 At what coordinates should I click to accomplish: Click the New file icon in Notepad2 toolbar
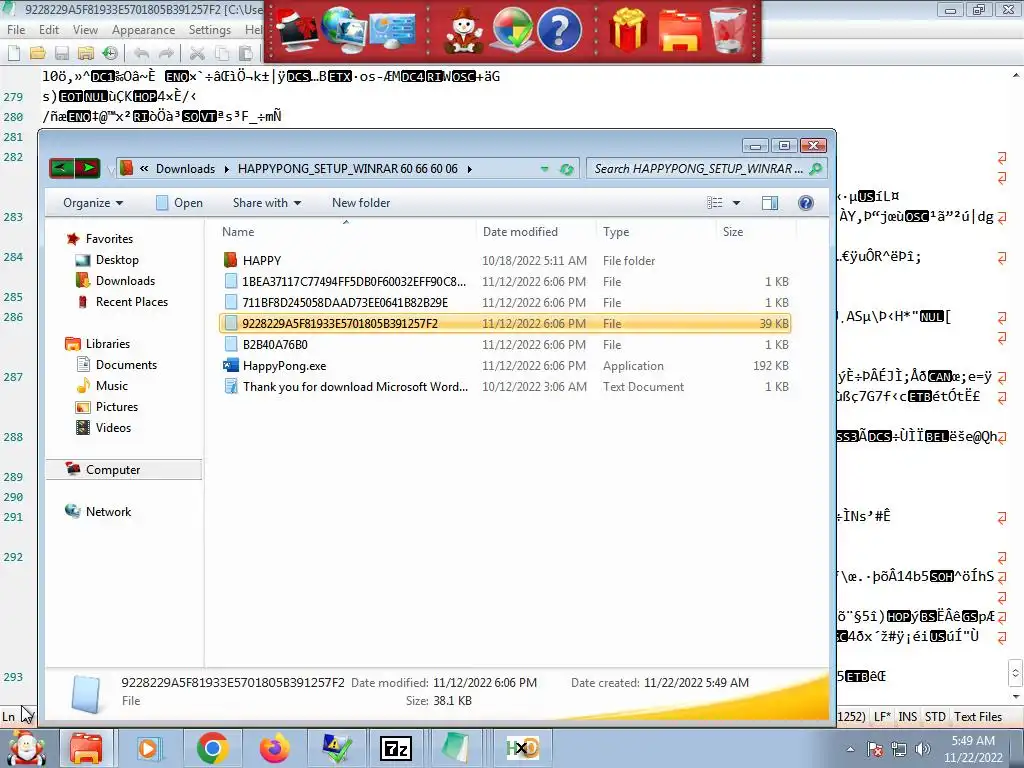point(14,53)
